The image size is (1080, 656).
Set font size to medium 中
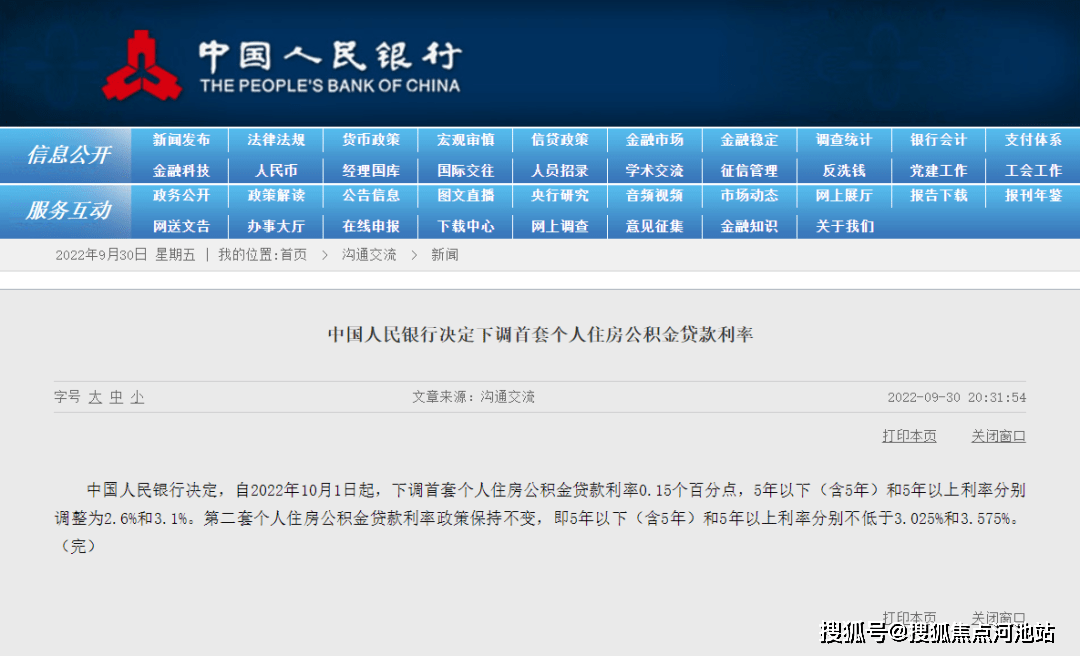point(116,397)
